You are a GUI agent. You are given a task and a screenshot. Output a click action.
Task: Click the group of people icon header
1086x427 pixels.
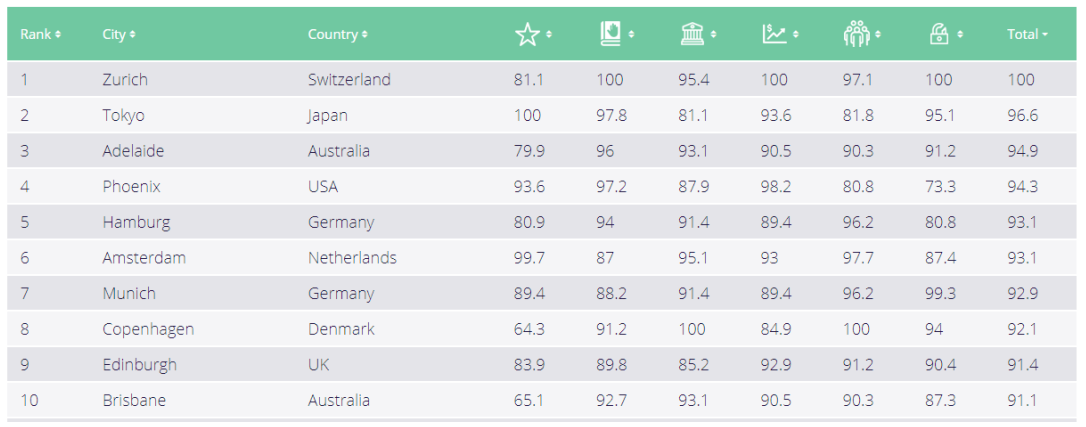coord(857,34)
